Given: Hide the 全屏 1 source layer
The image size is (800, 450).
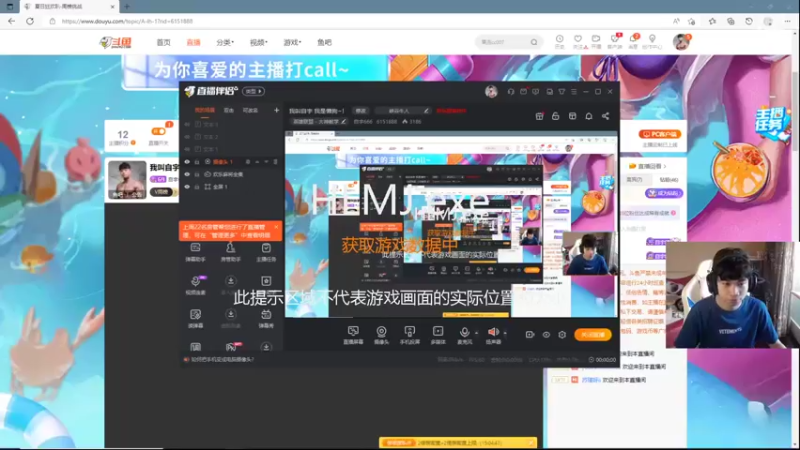Looking at the screenshot, I should [187, 187].
